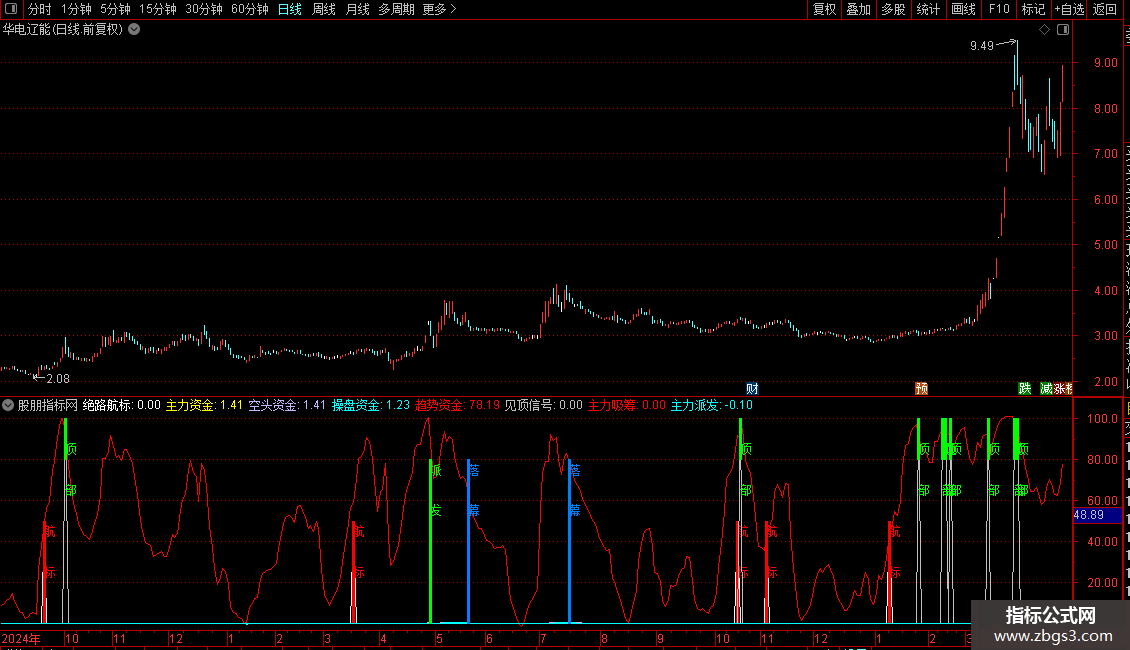Image resolution: width=1130 pixels, height=650 pixels.
Task: Open the 多股 multi-stock view
Action: click(x=893, y=9)
